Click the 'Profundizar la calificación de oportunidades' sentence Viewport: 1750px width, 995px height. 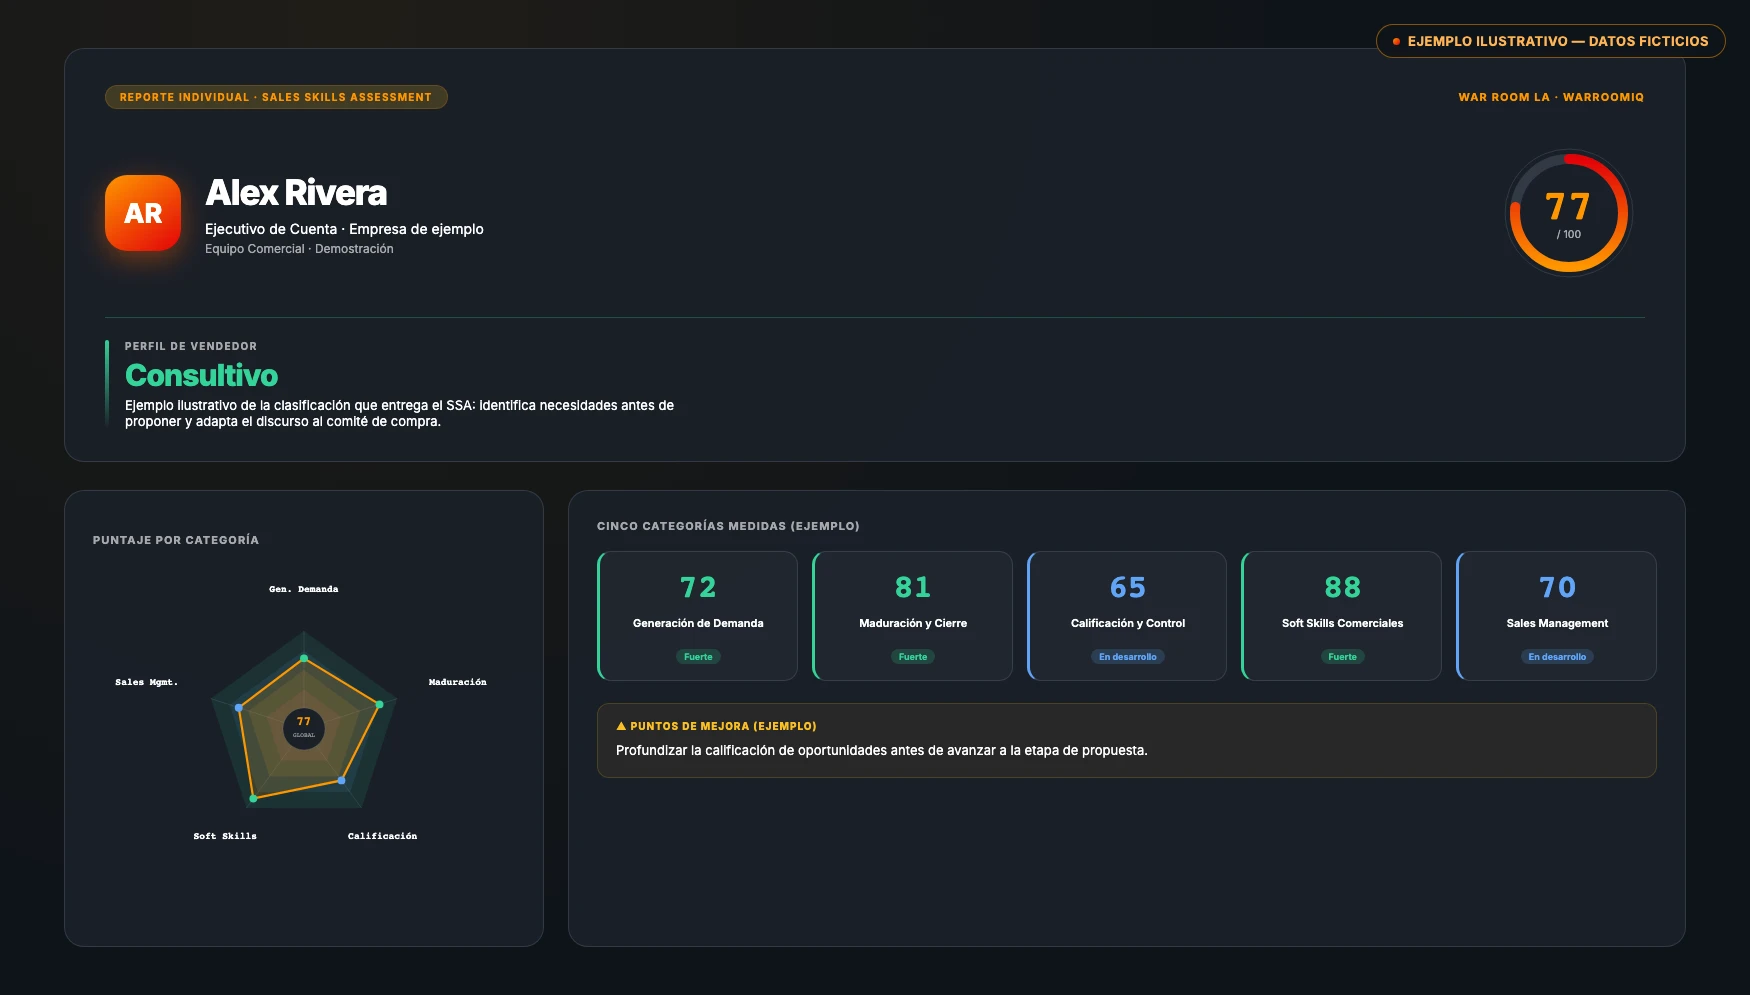coord(882,750)
